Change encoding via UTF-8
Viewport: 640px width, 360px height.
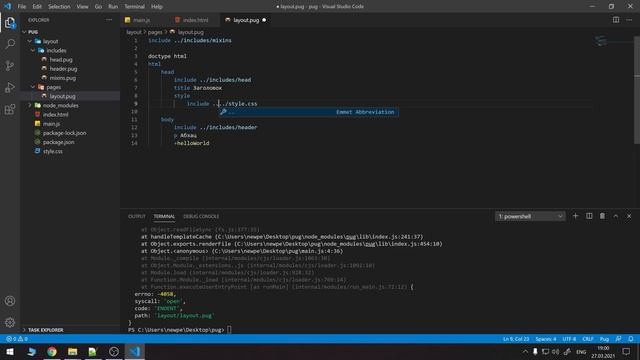pyautogui.click(x=569, y=339)
